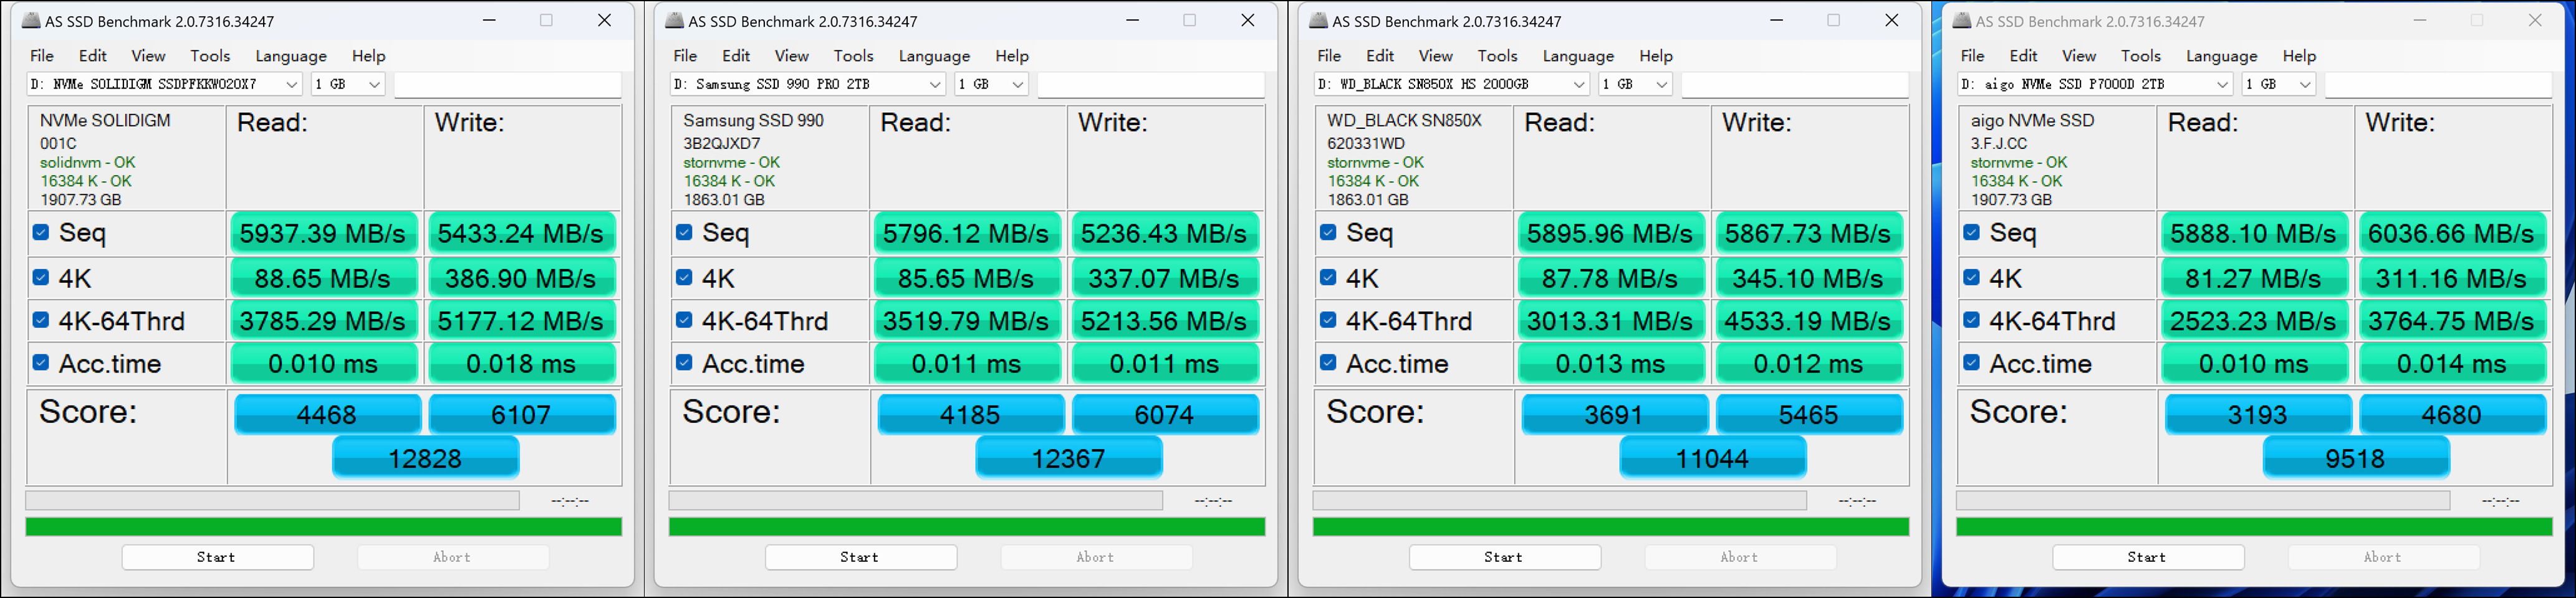The width and height of the screenshot is (2576, 598).
Task: Click the total score 11044
Action: pos(1713,458)
